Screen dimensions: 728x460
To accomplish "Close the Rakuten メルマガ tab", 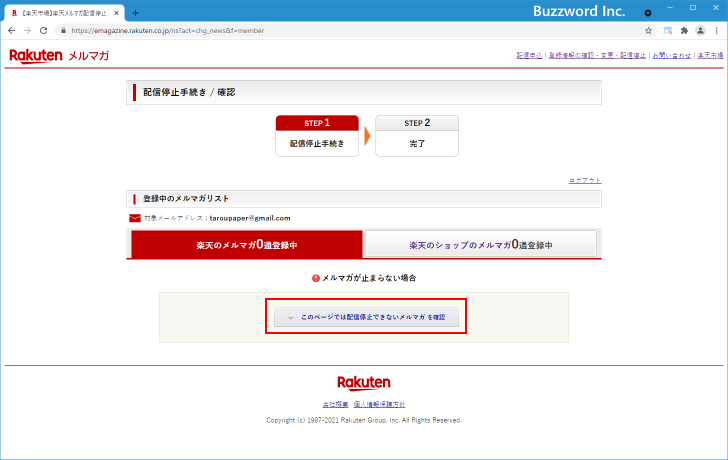I will 116,13.
